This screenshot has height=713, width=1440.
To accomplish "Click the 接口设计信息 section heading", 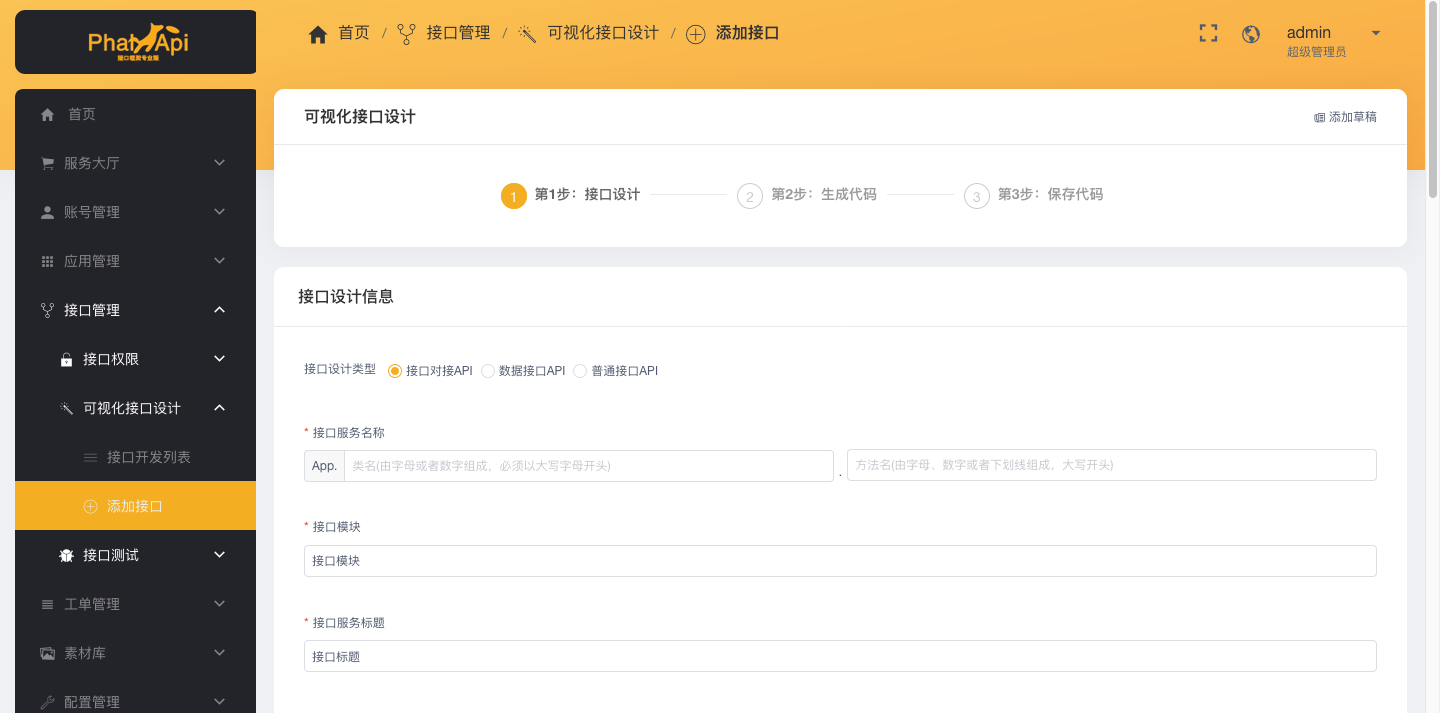I will 346,297.
